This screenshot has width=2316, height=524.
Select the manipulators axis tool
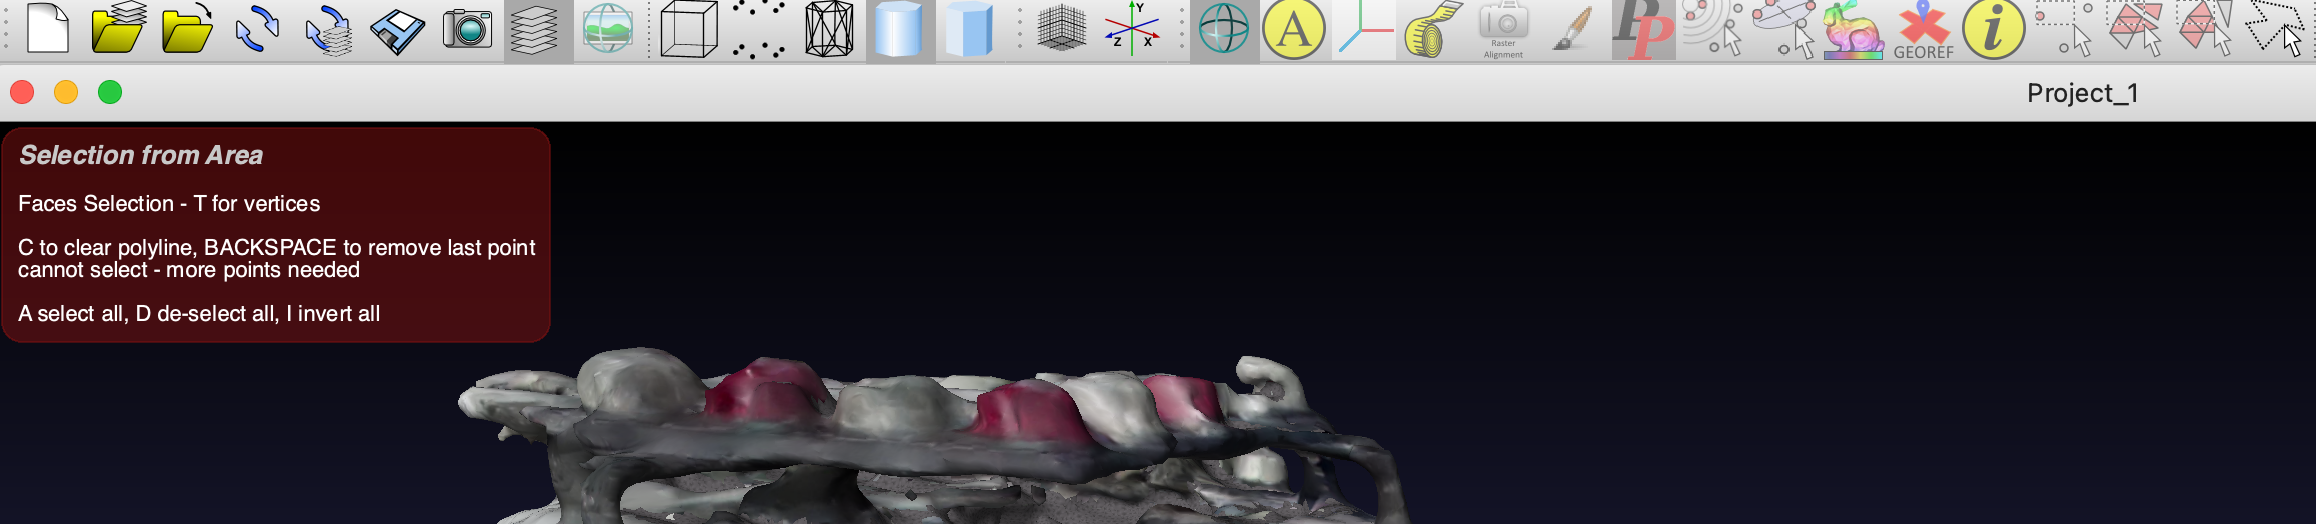[1364, 30]
